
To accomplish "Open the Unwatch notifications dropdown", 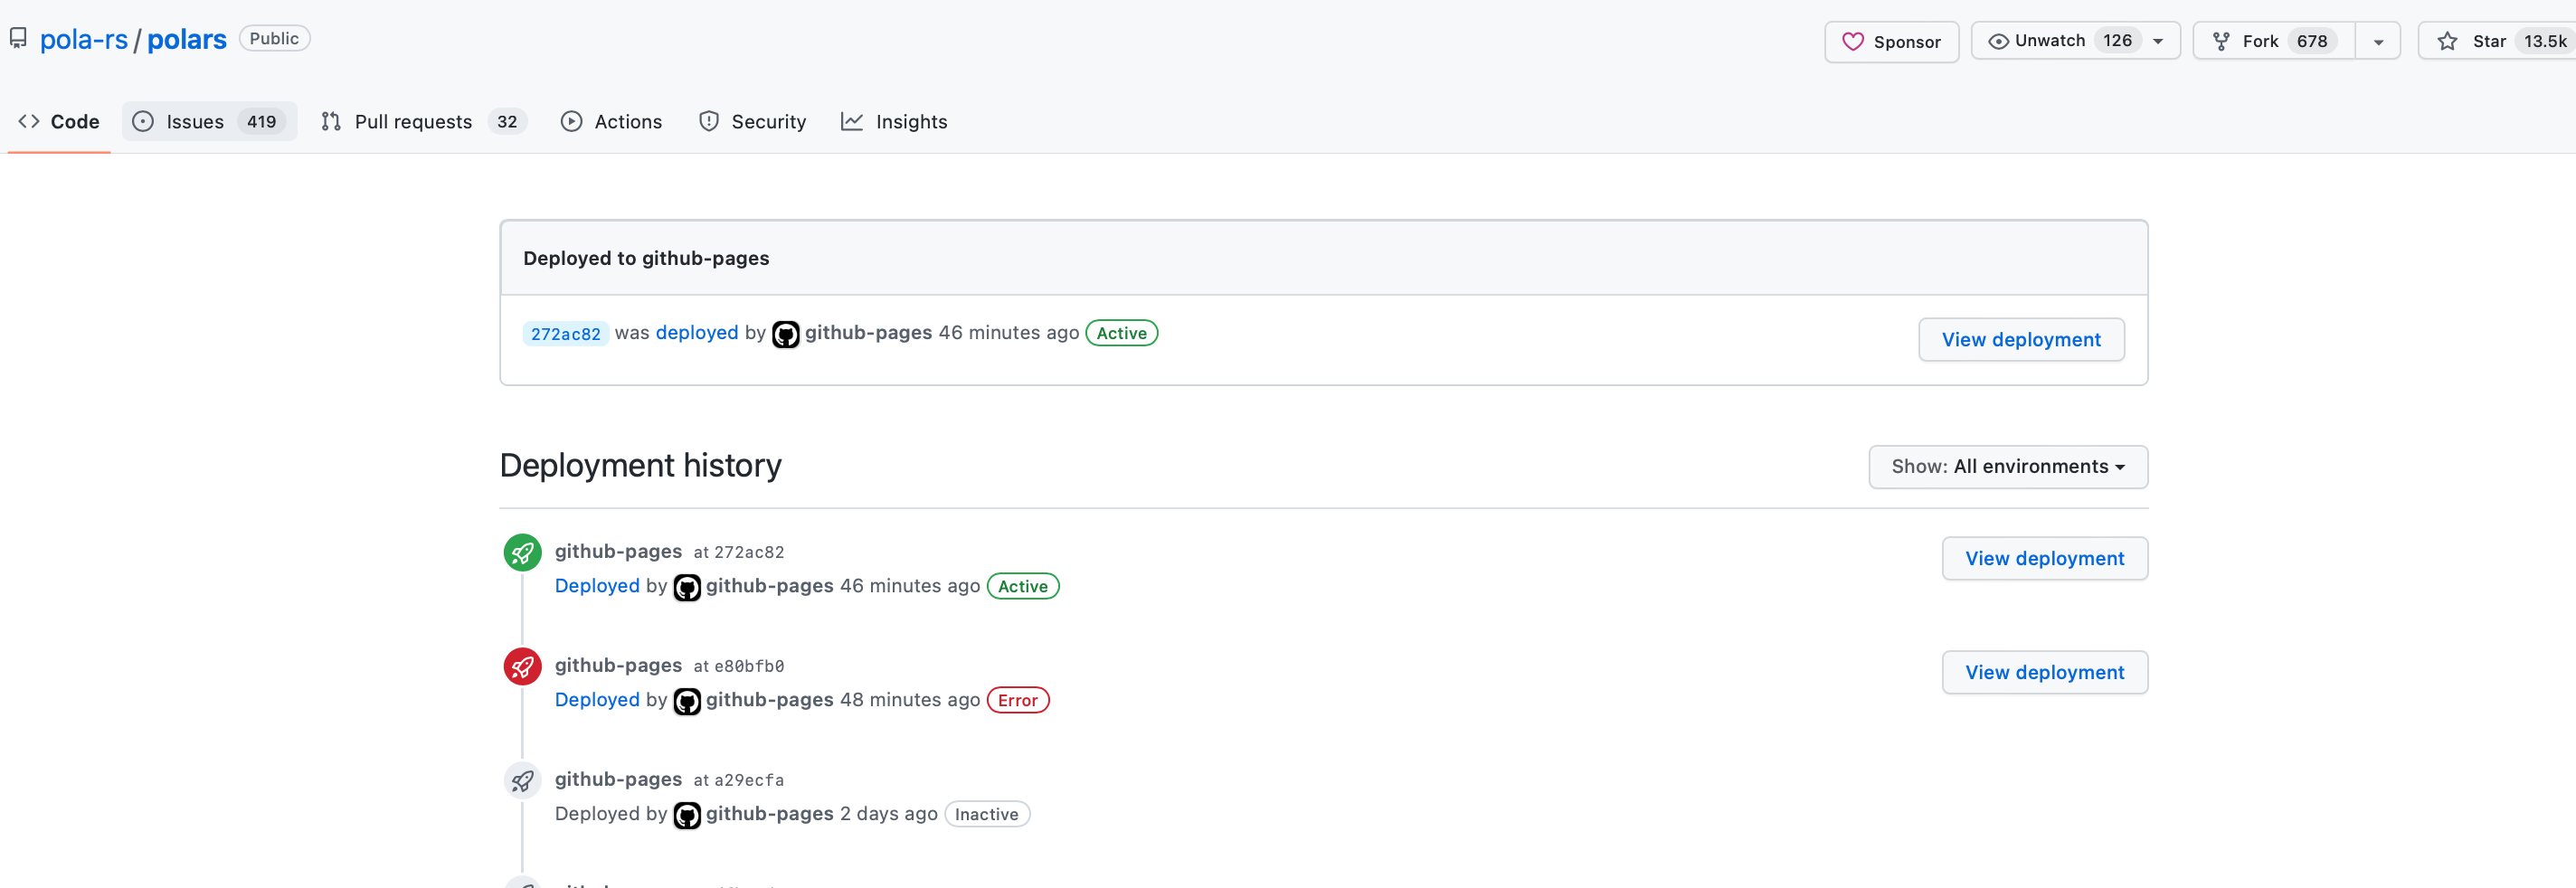I will coord(2075,41).
